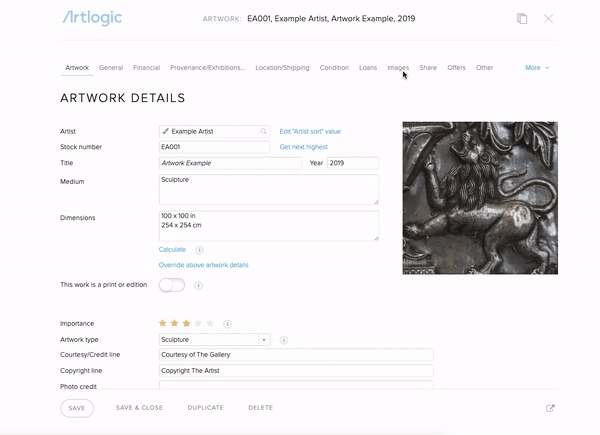The image size is (600, 435).
Task: Expand the More tabs menu
Action: click(x=537, y=68)
